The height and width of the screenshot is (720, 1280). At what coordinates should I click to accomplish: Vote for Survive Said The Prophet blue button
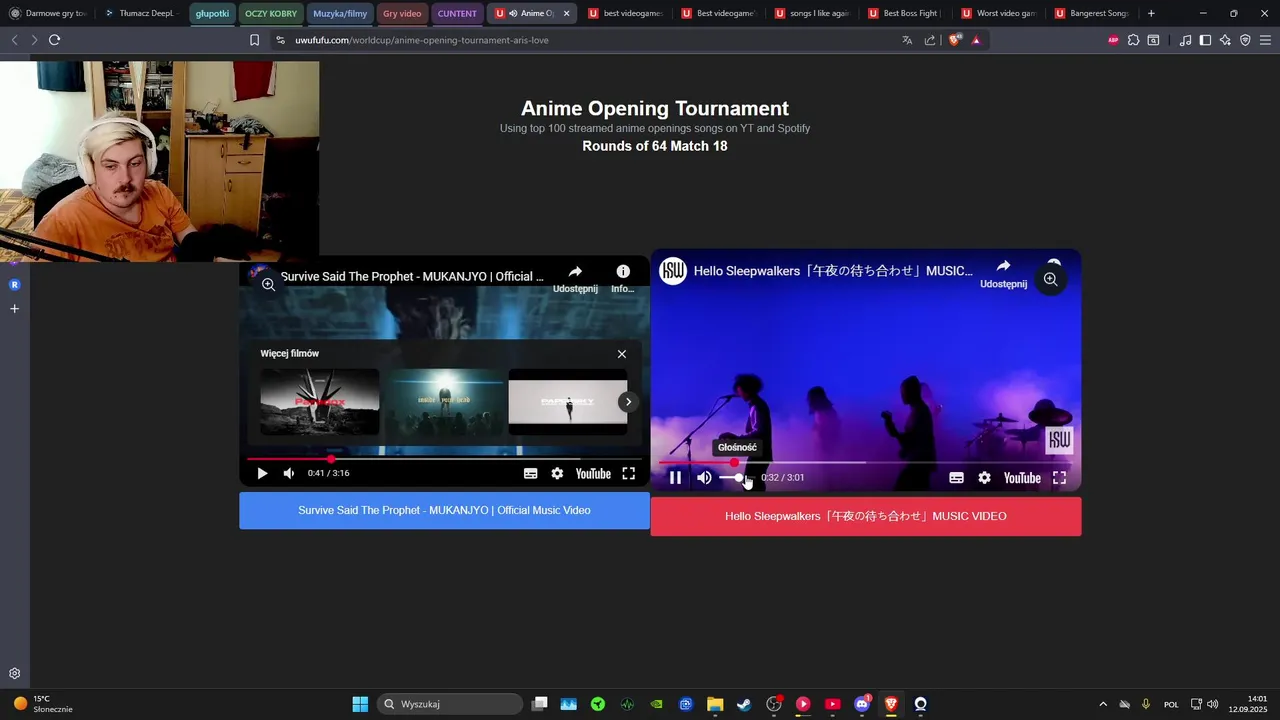click(444, 510)
